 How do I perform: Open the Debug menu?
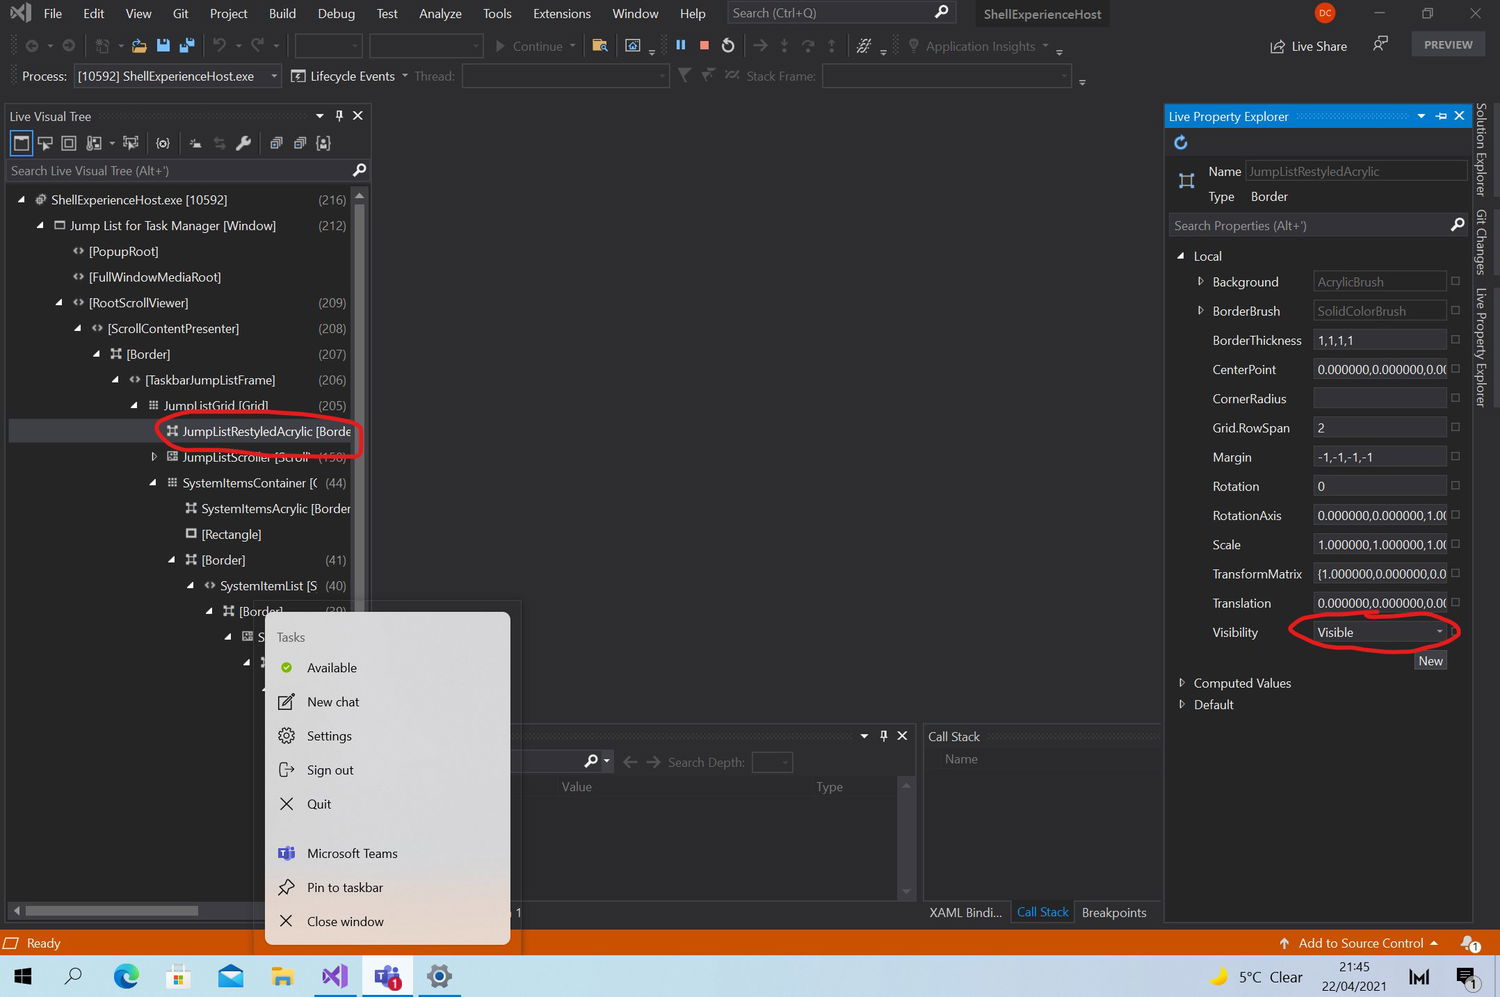336,14
